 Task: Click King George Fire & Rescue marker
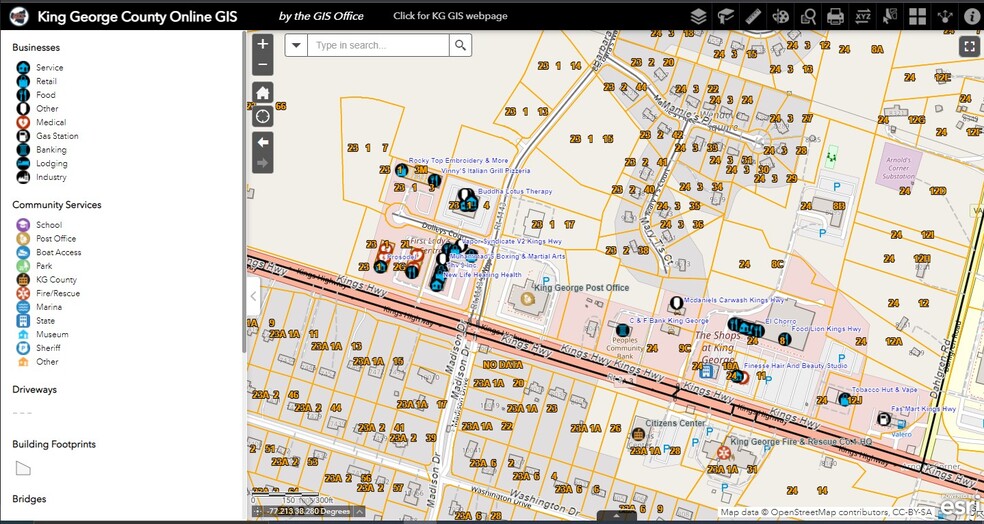point(724,452)
